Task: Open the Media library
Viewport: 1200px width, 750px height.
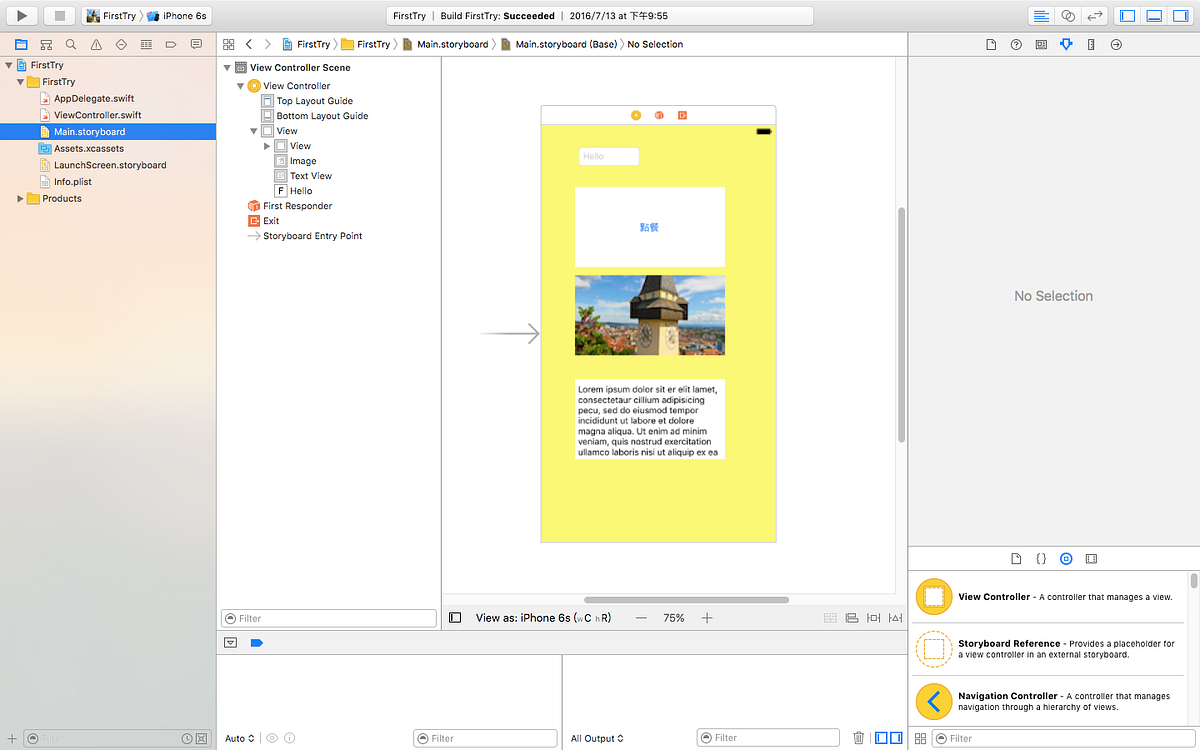Action: [1091, 558]
